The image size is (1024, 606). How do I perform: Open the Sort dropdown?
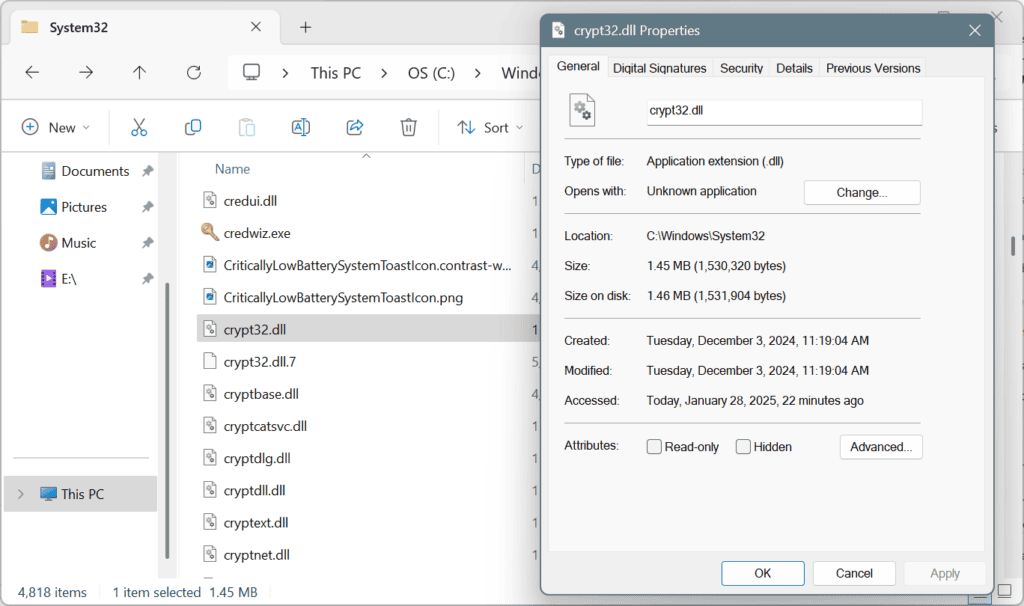pos(490,127)
